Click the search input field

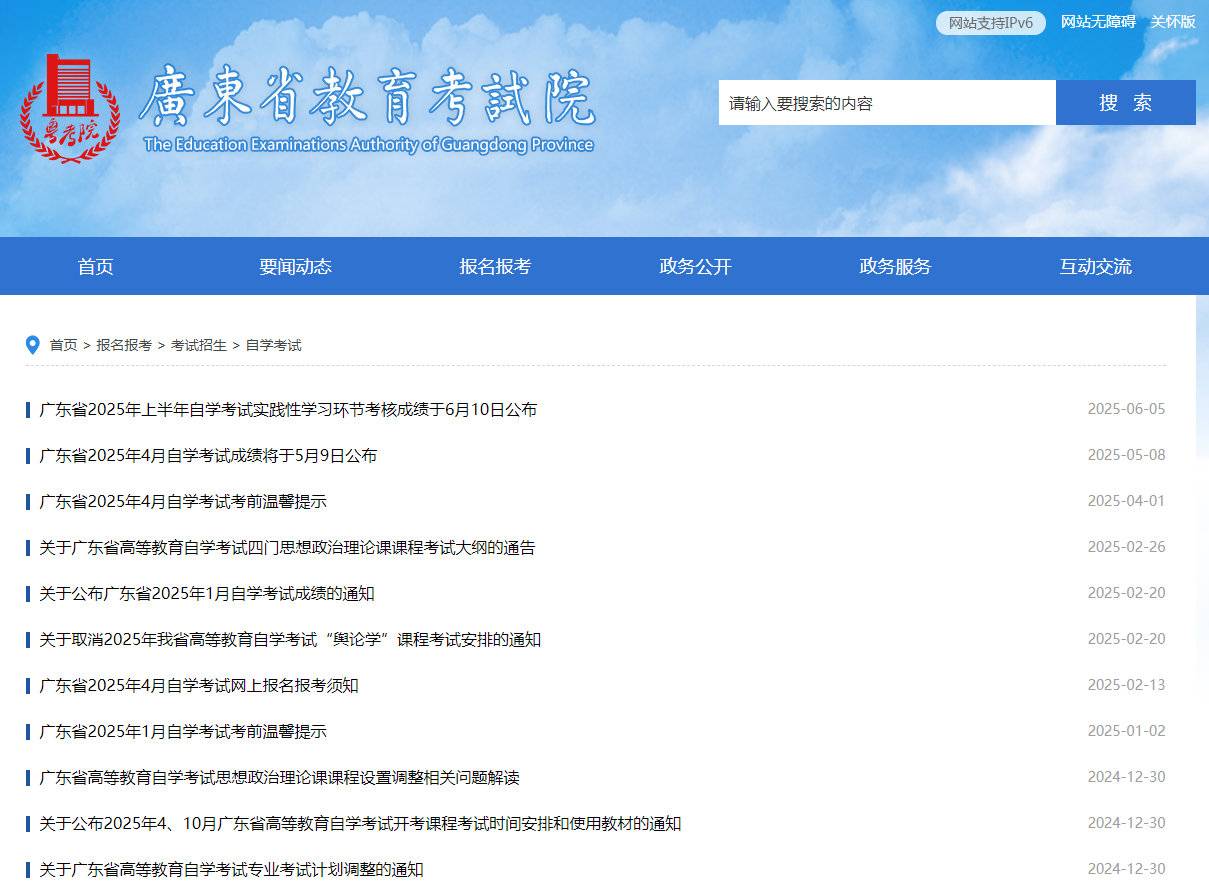click(885, 102)
